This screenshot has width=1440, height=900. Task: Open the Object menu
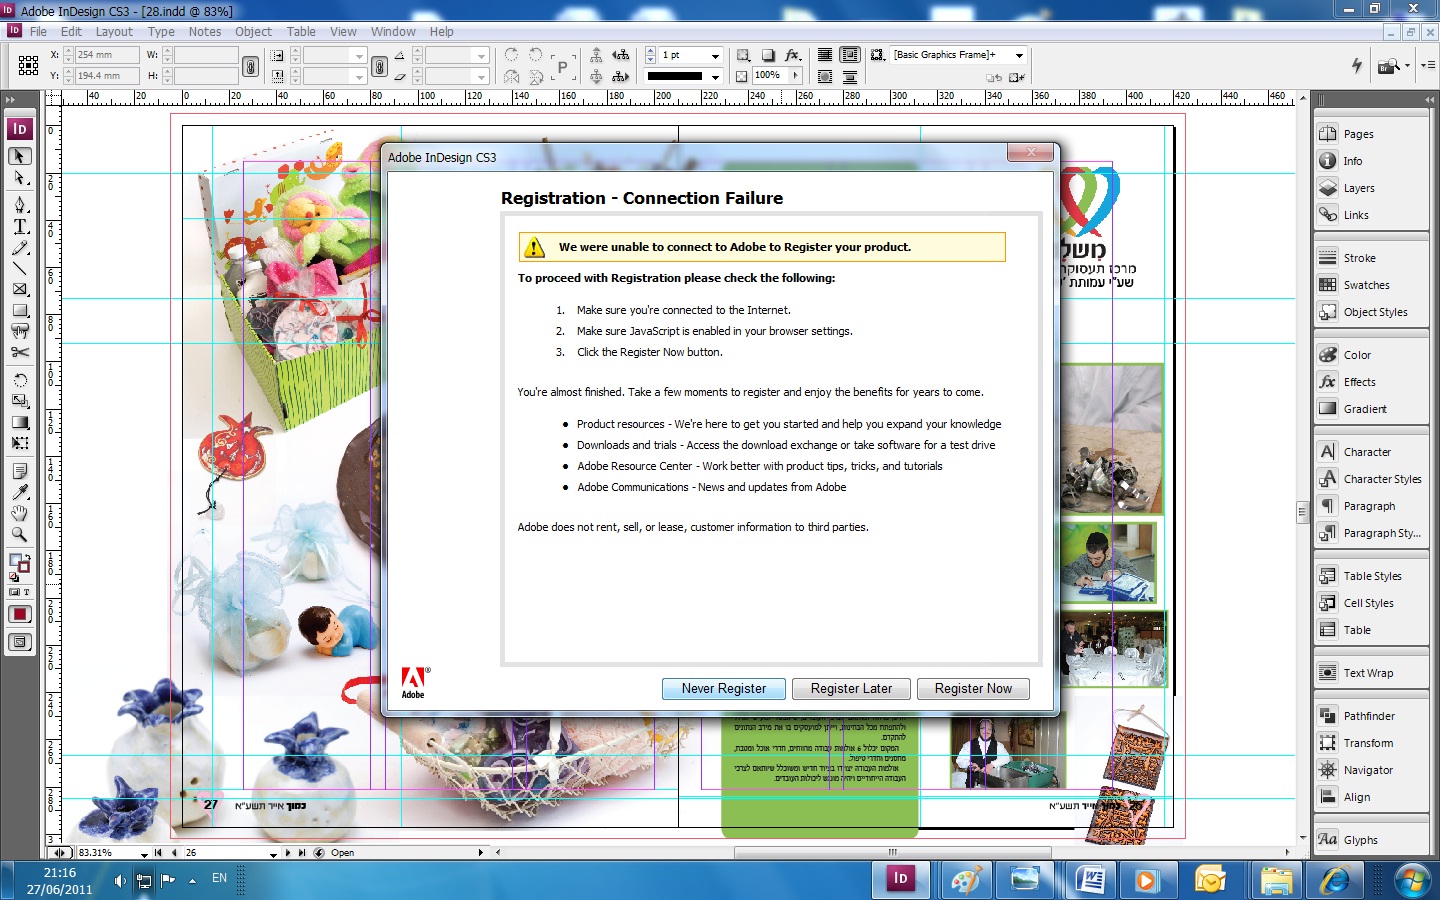pyautogui.click(x=253, y=32)
